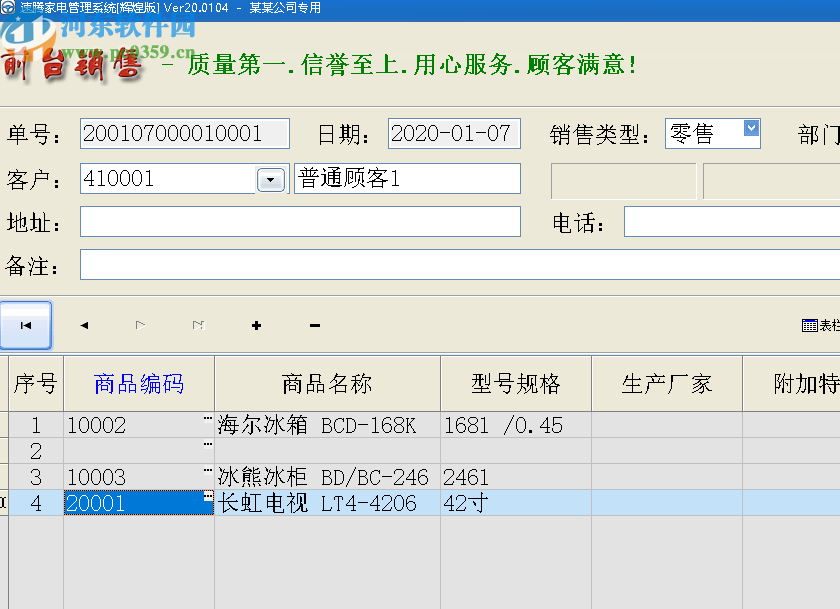Open the 客户 code dropdown beside 410001

(269, 179)
